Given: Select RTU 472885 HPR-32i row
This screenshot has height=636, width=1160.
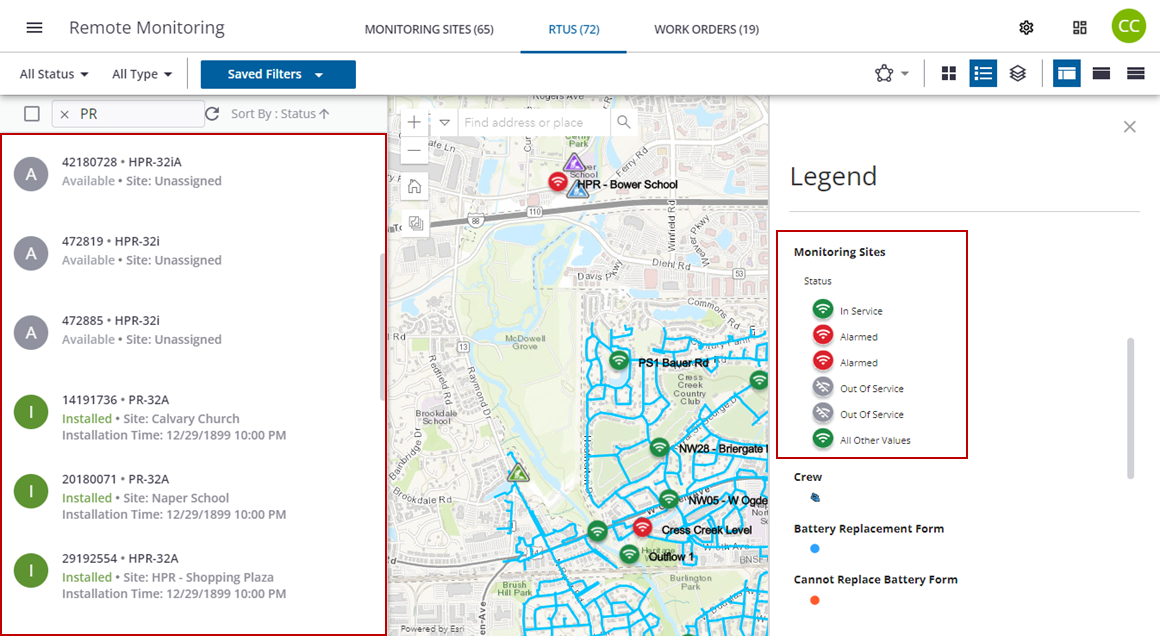Looking at the screenshot, I should [194, 331].
